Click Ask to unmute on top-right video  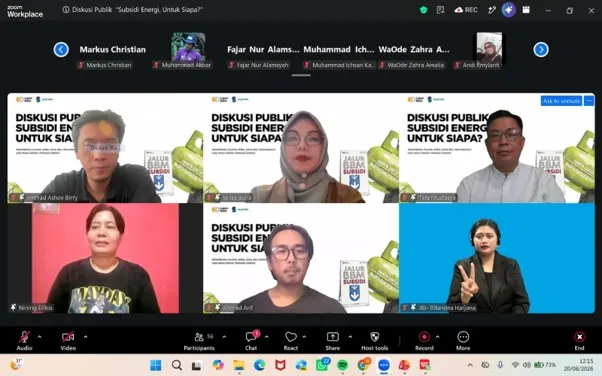pyautogui.click(x=561, y=101)
